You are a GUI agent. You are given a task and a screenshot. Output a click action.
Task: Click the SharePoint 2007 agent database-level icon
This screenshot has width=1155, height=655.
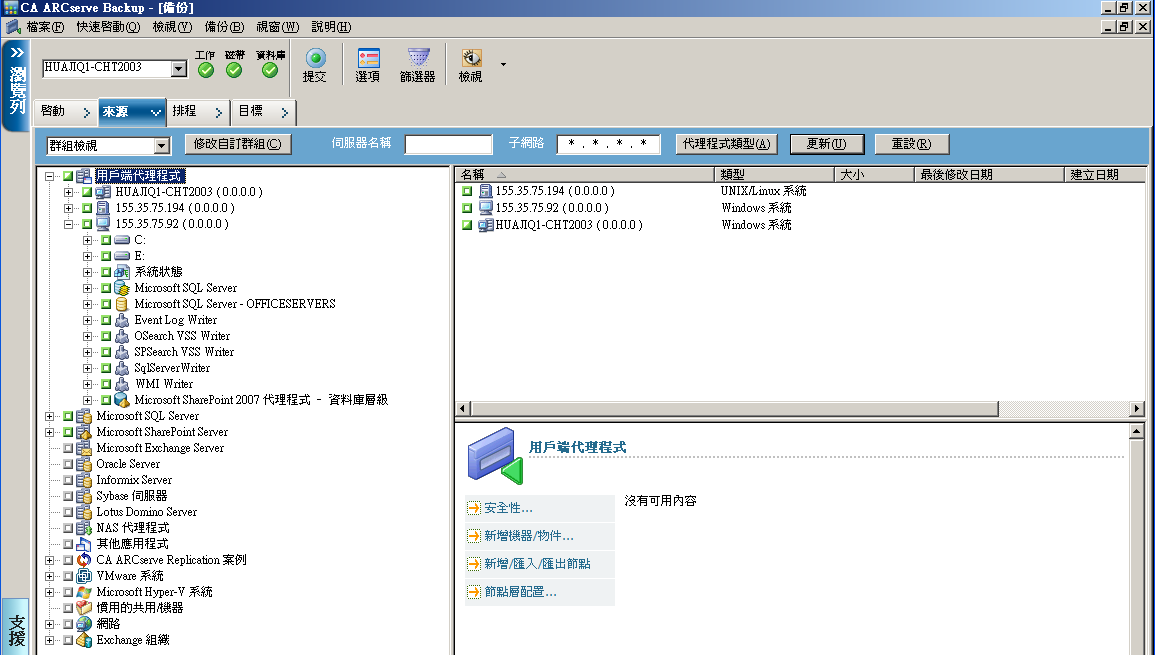pyautogui.click(x=122, y=400)
